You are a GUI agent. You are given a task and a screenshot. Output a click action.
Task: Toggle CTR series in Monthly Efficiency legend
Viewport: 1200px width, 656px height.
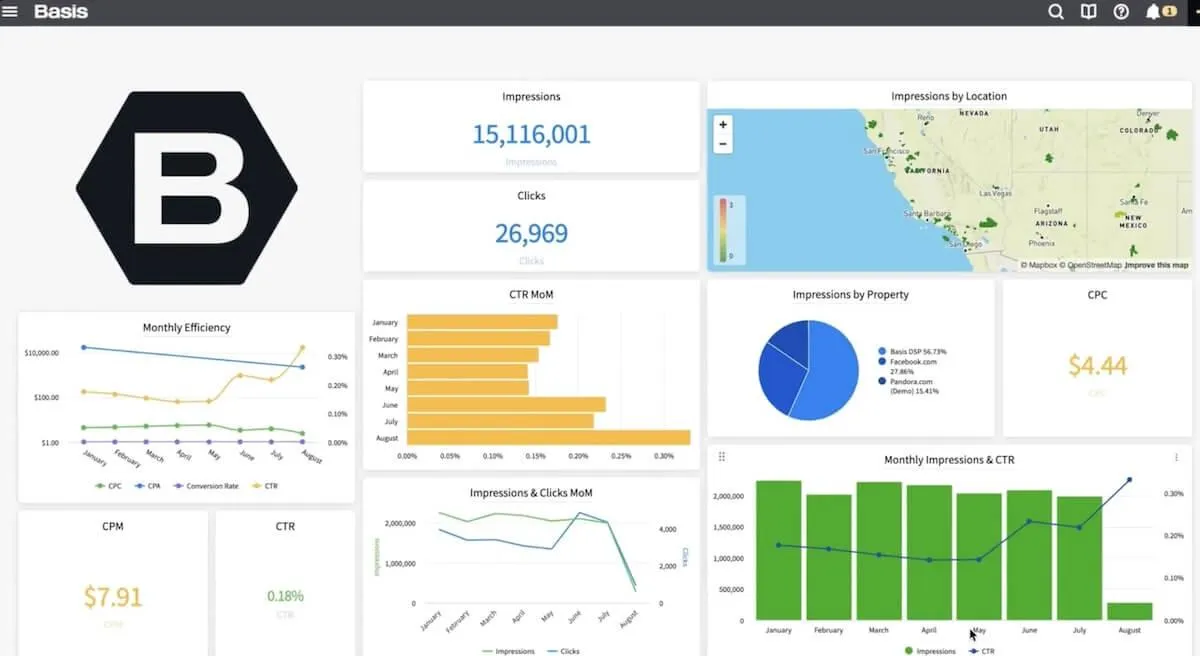tap(263, 486)
